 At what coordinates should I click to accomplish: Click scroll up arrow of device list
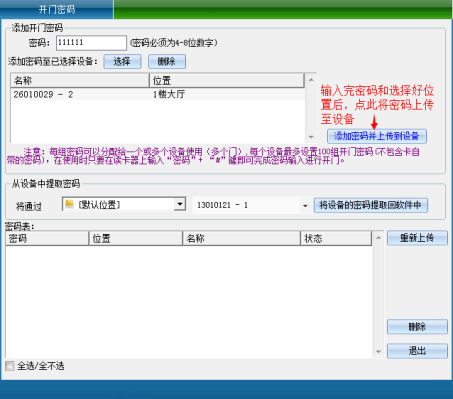coord(311,79)
